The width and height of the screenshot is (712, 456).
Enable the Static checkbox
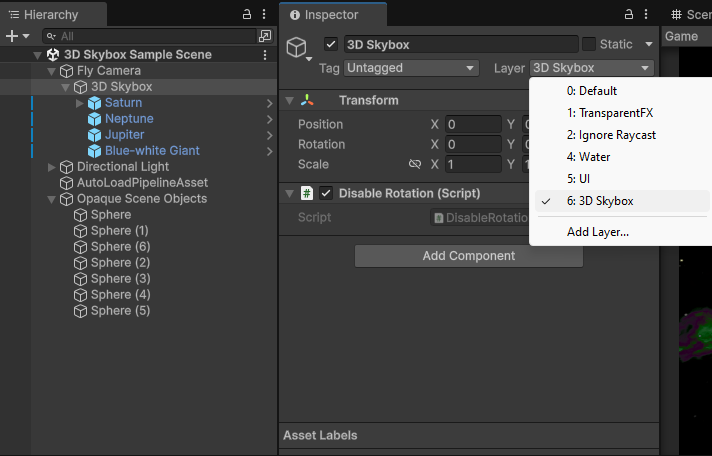[589, 44]
